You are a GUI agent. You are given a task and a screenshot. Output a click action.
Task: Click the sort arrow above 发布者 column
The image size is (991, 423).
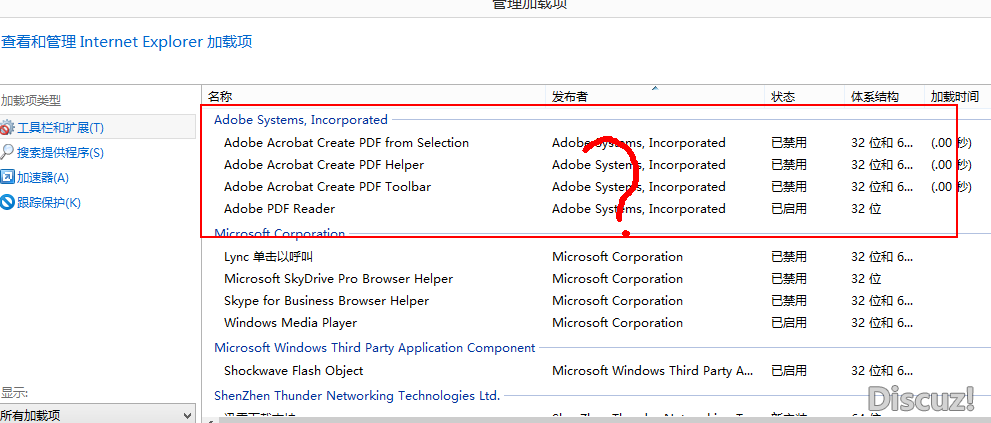point(655,88)
